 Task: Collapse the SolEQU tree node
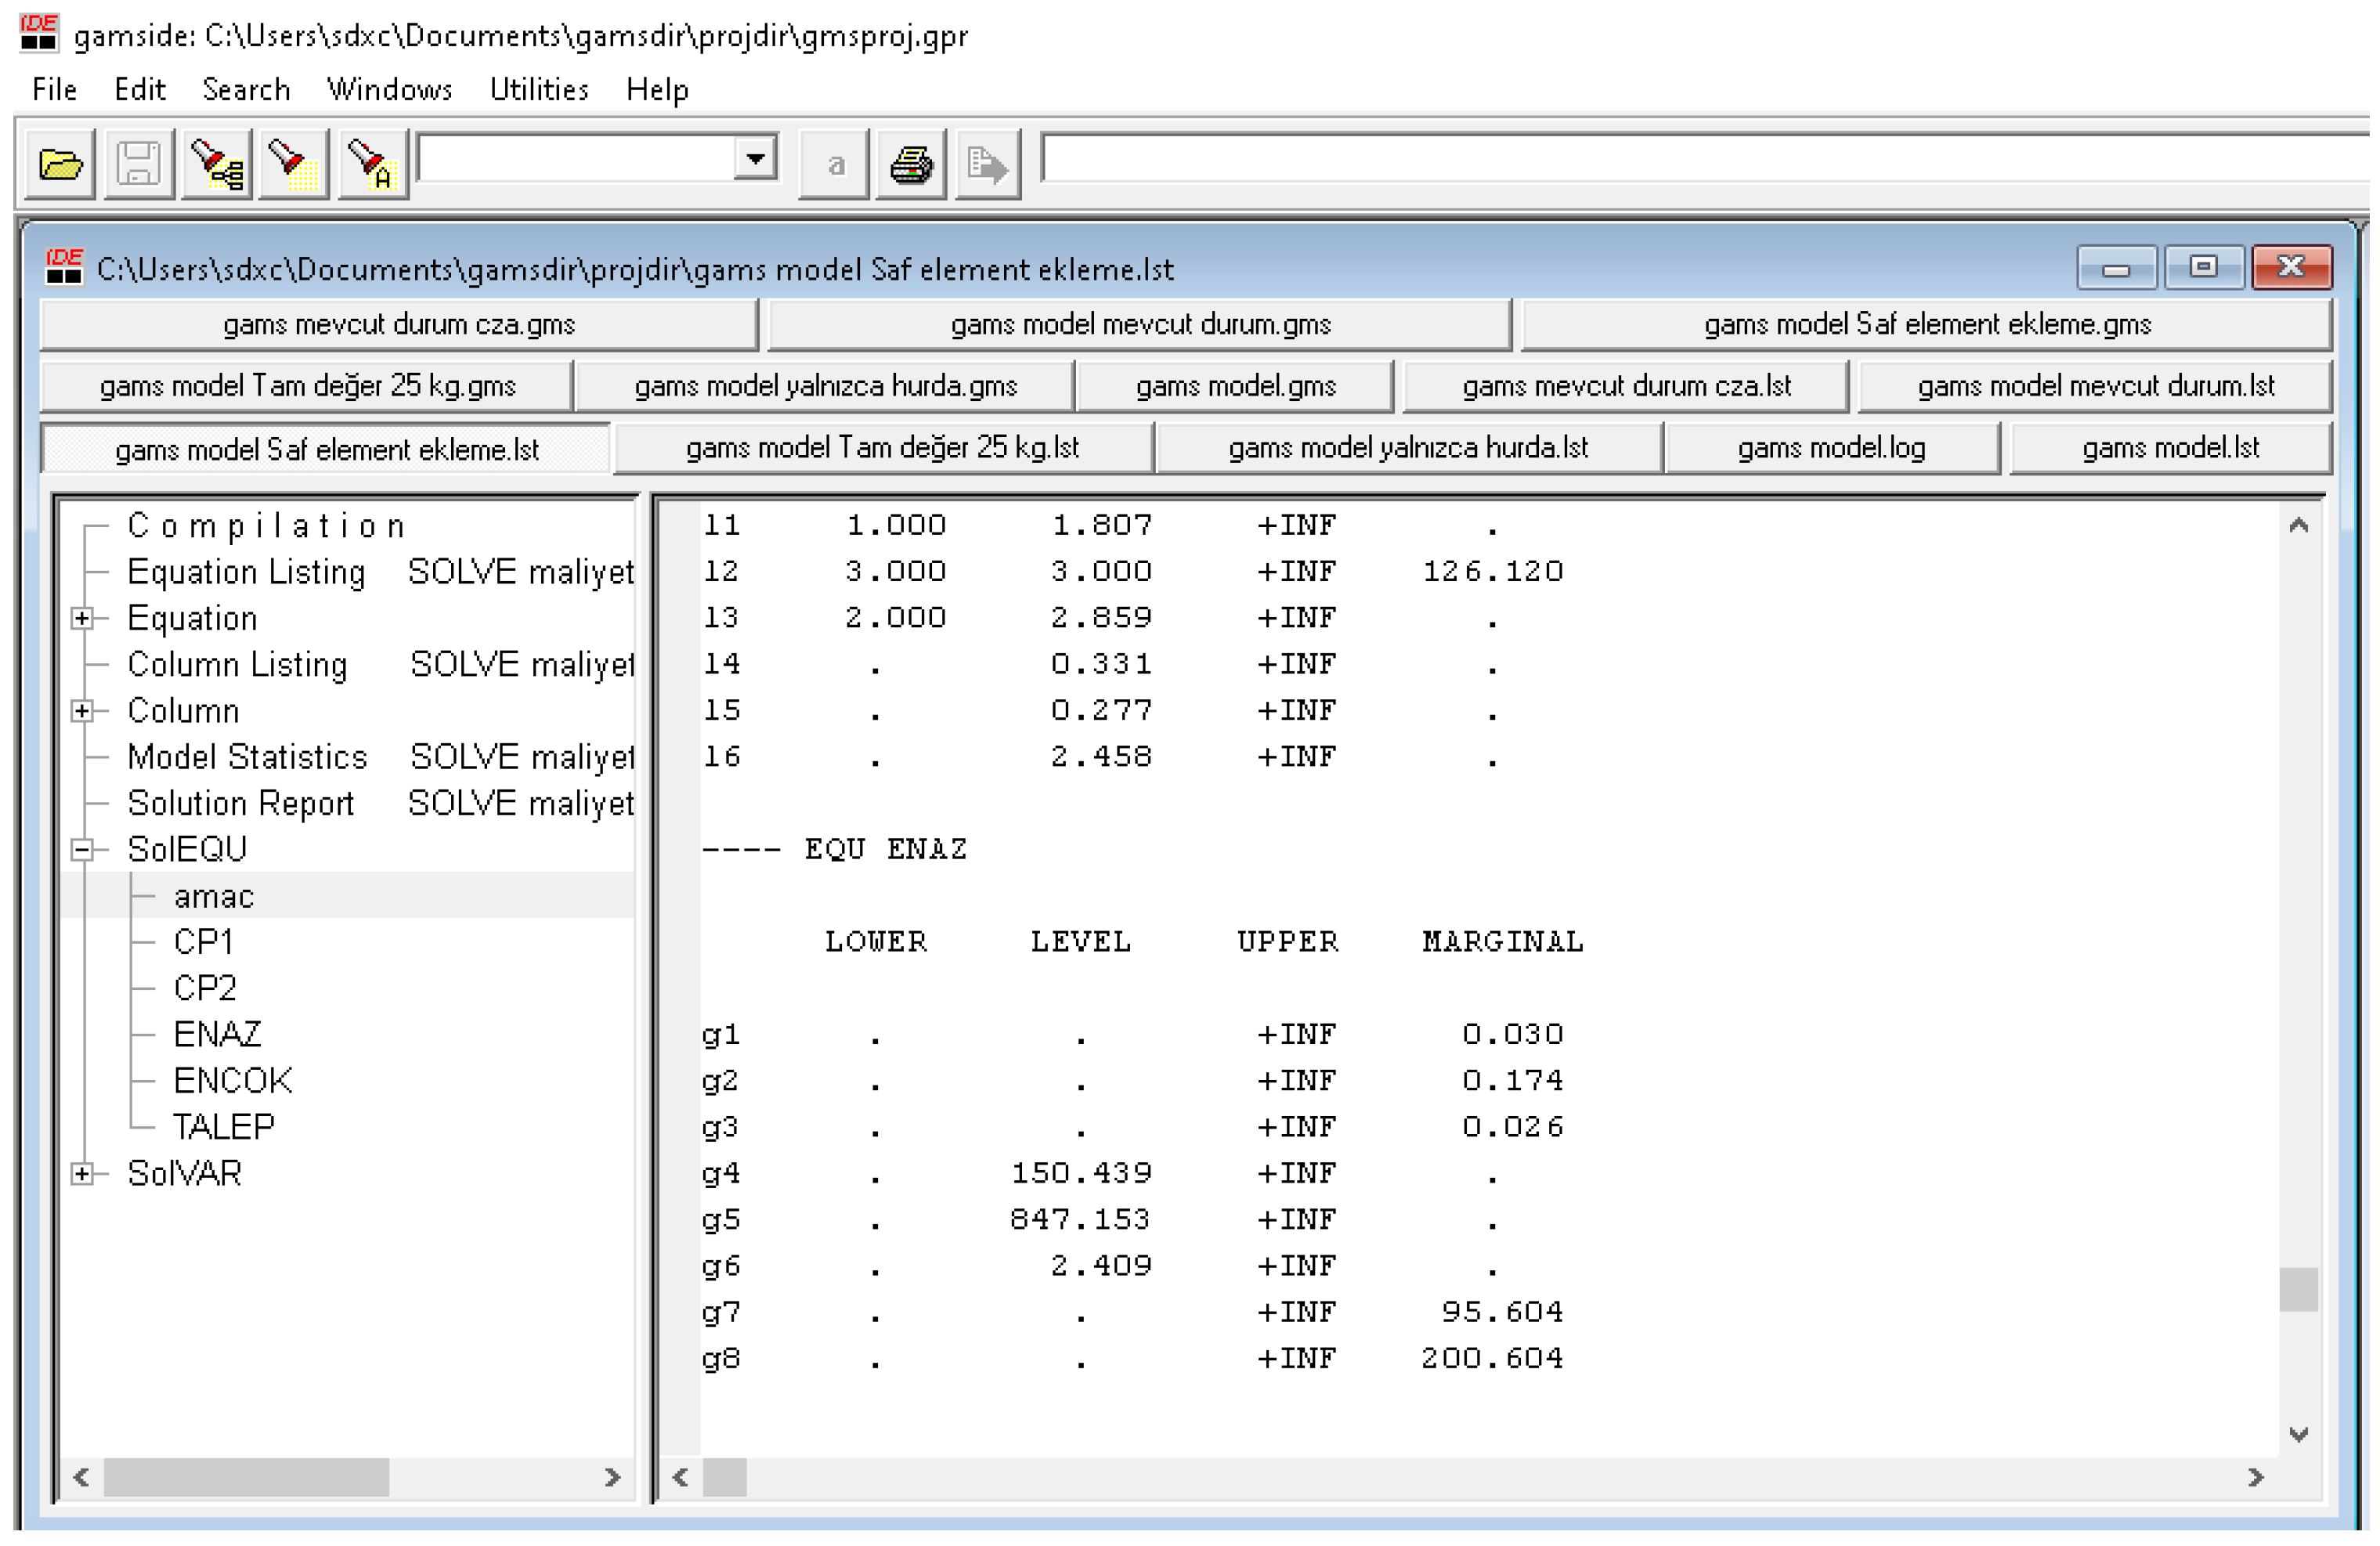[82, 850]
